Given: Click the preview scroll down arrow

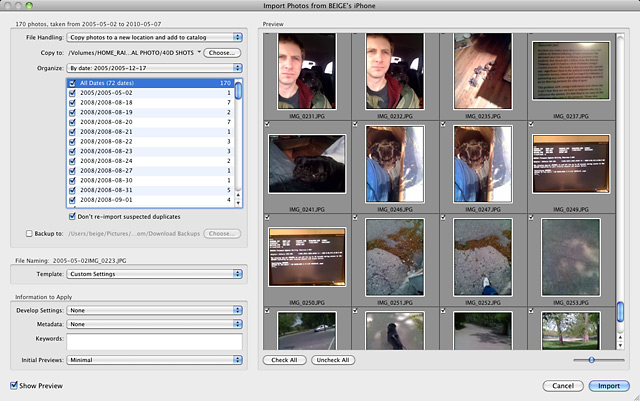Looking at the screenshot, I should 620,345.
